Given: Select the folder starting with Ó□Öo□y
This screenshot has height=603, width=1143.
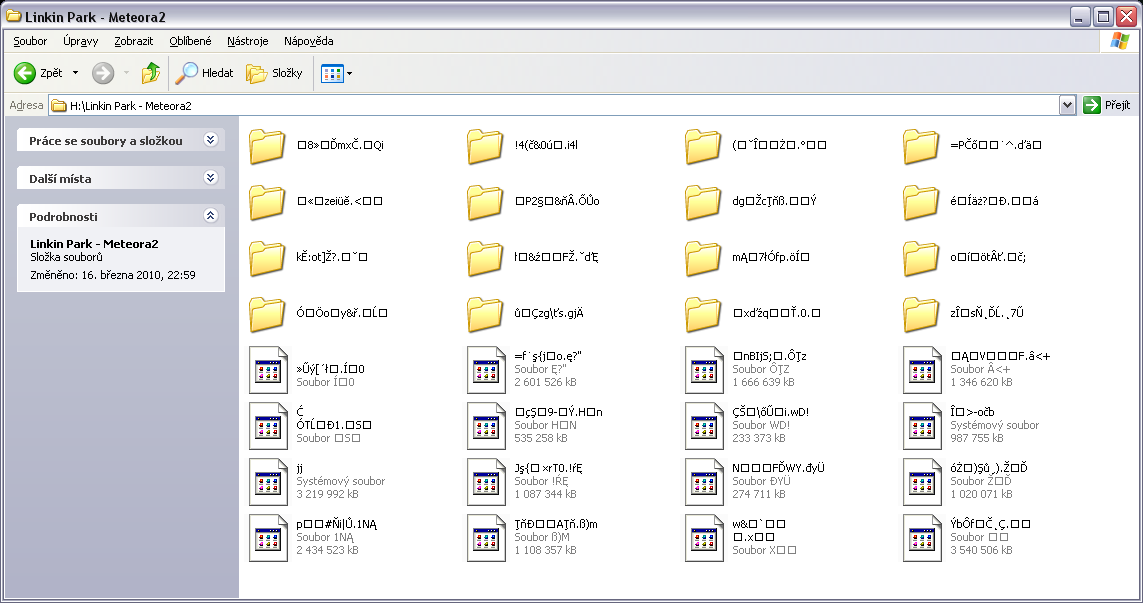Looking at the screenshot, I should click(318, 314).
